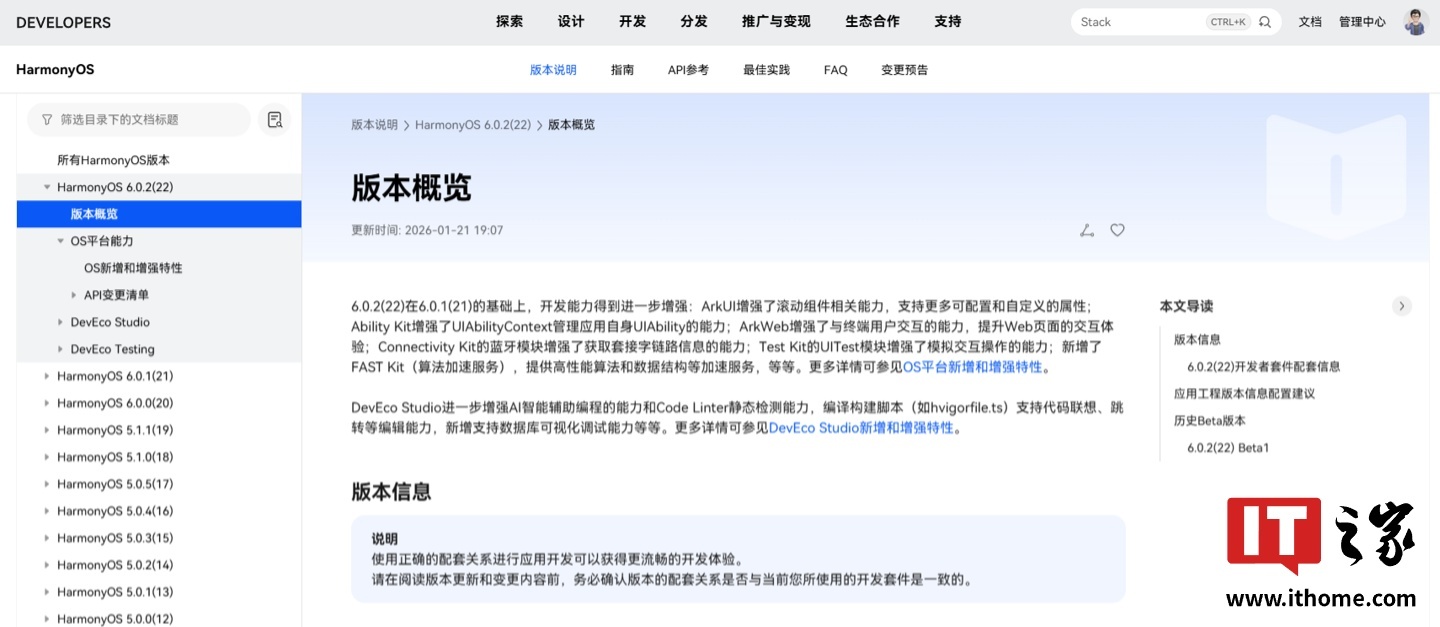Collapse the 本文导读 panel with the arrow button
Image resolution: width=1440 pixels, height=627 pixels.
(1402, 306)
